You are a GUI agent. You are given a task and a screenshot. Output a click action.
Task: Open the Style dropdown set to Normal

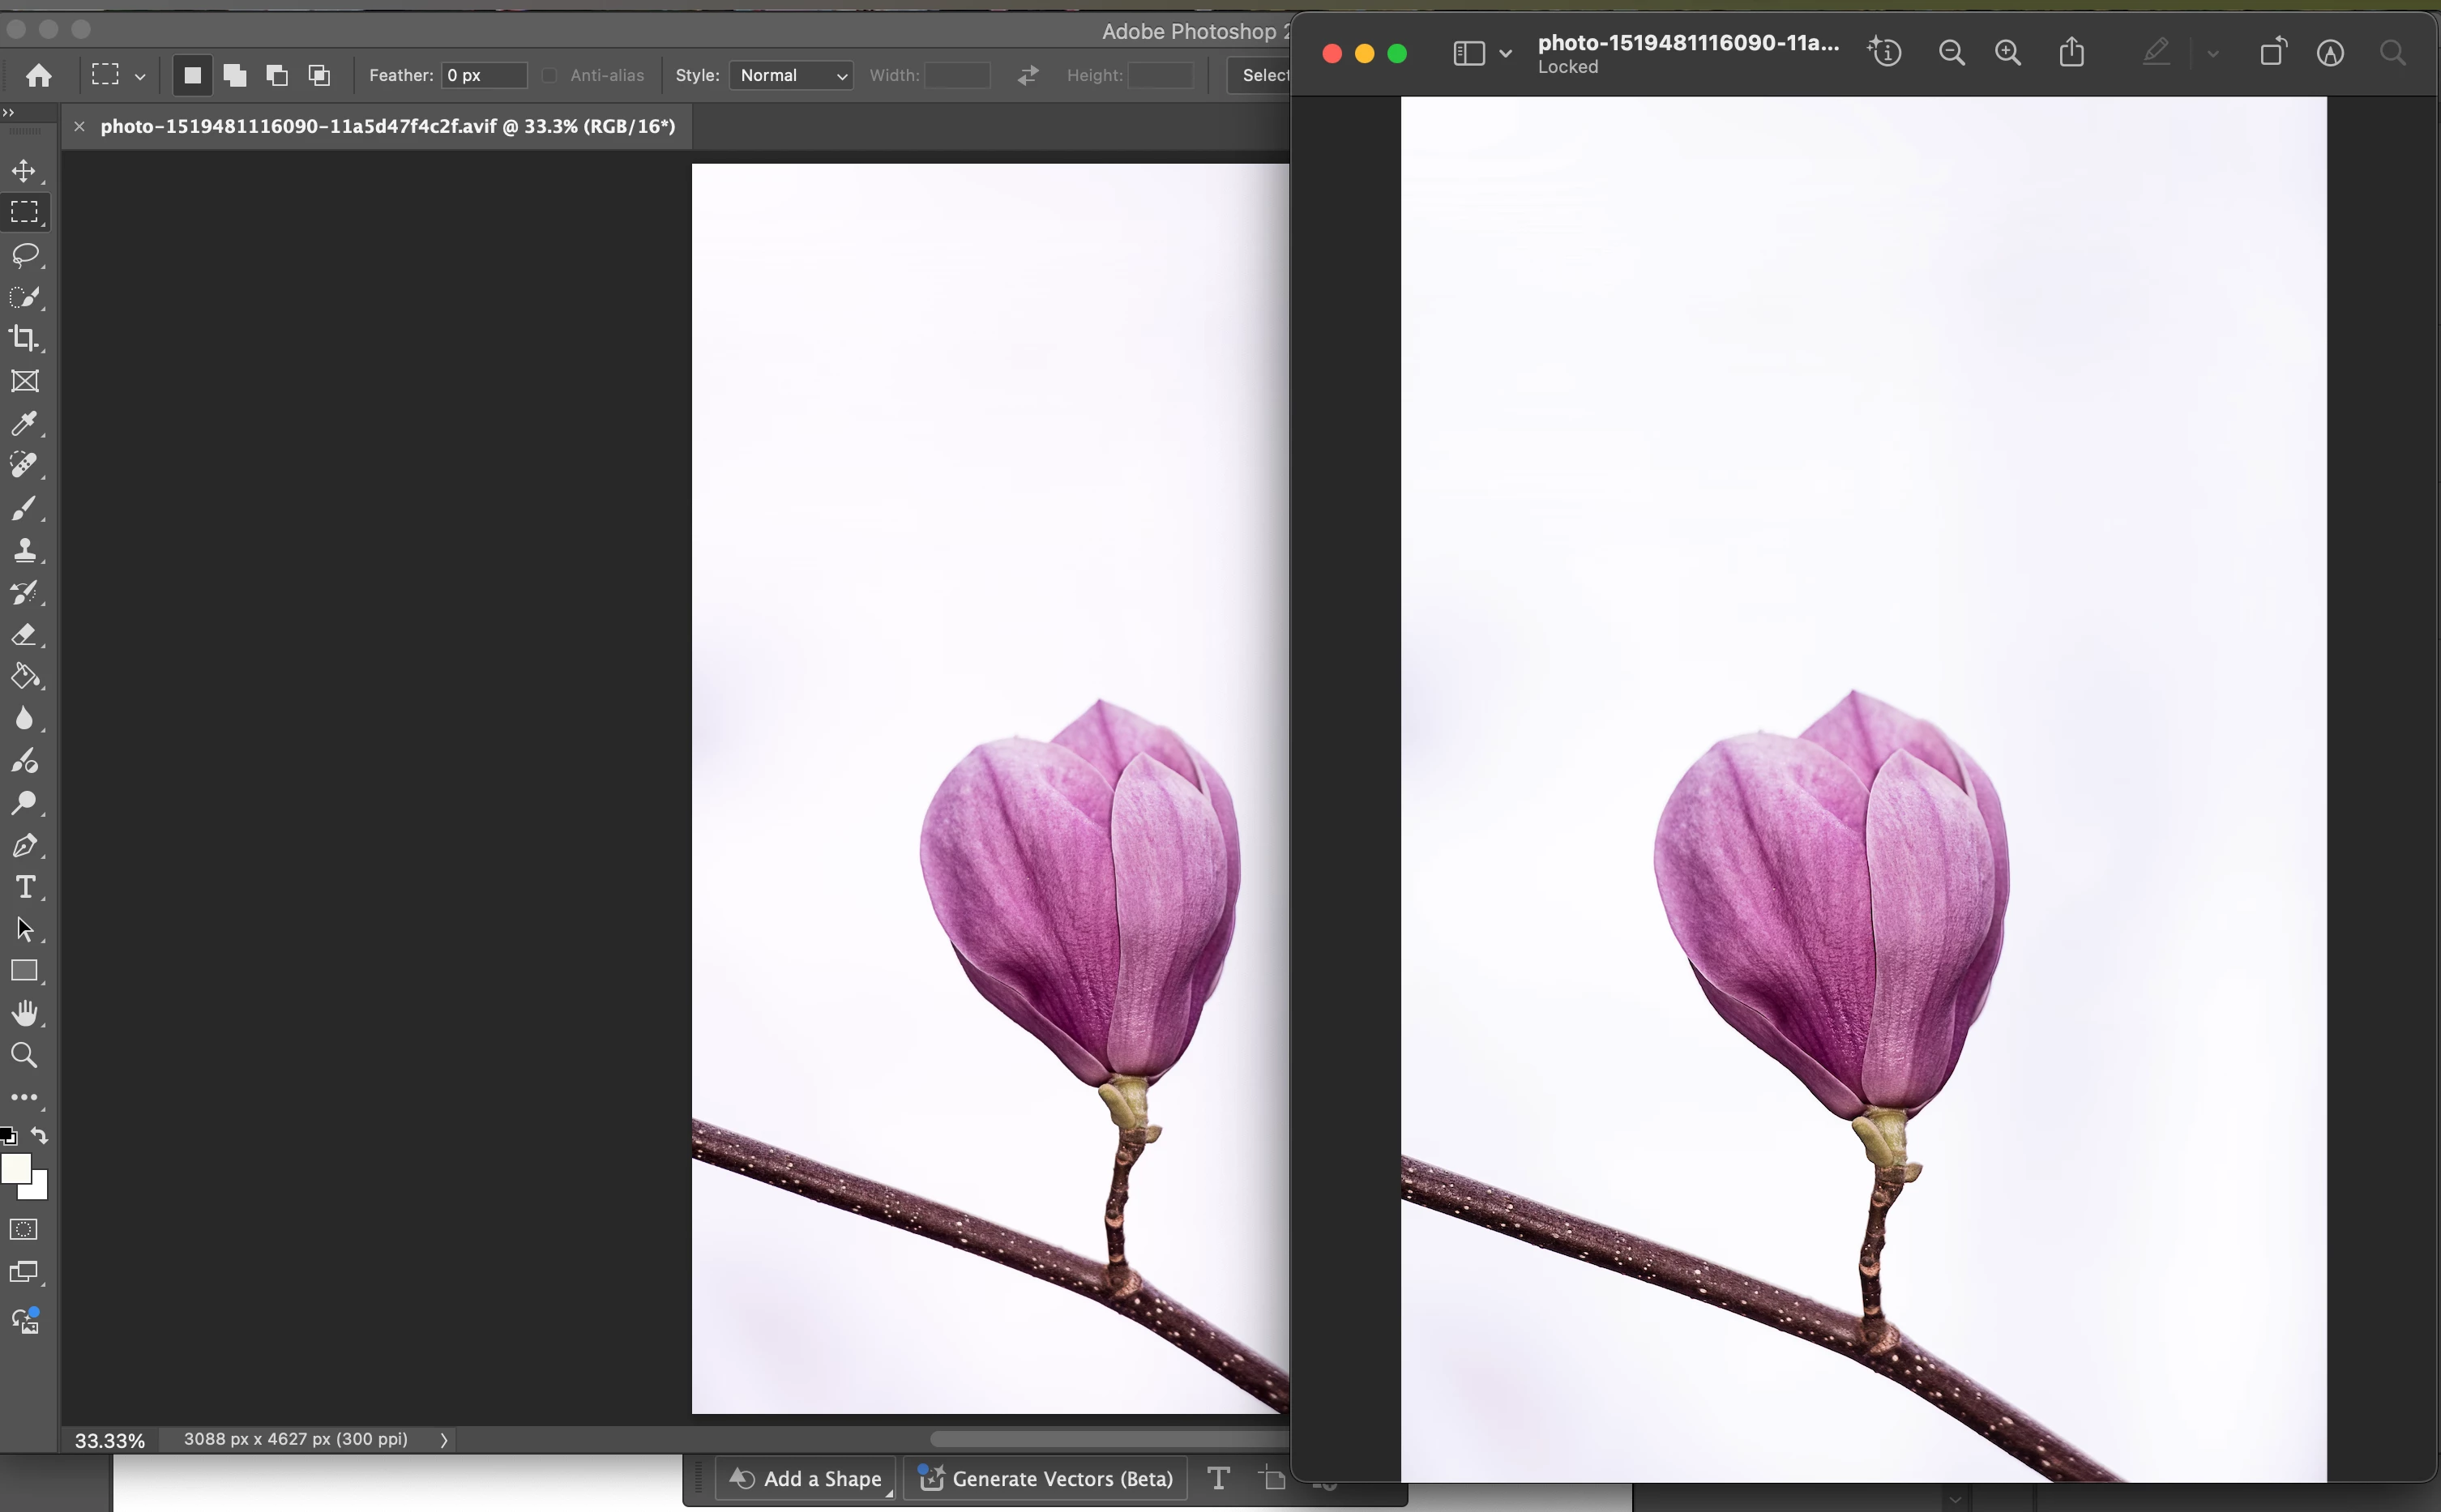tap(791, 75)
